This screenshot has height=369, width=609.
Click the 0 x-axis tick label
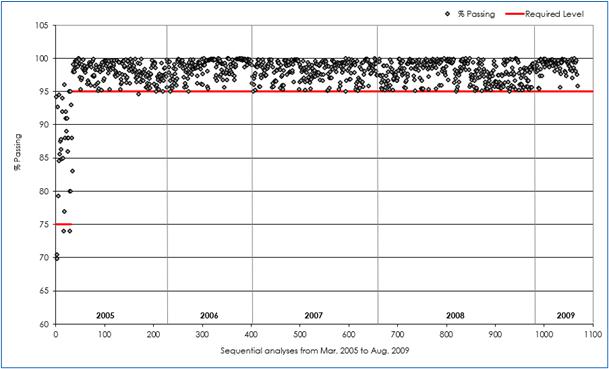coord(56,334)
